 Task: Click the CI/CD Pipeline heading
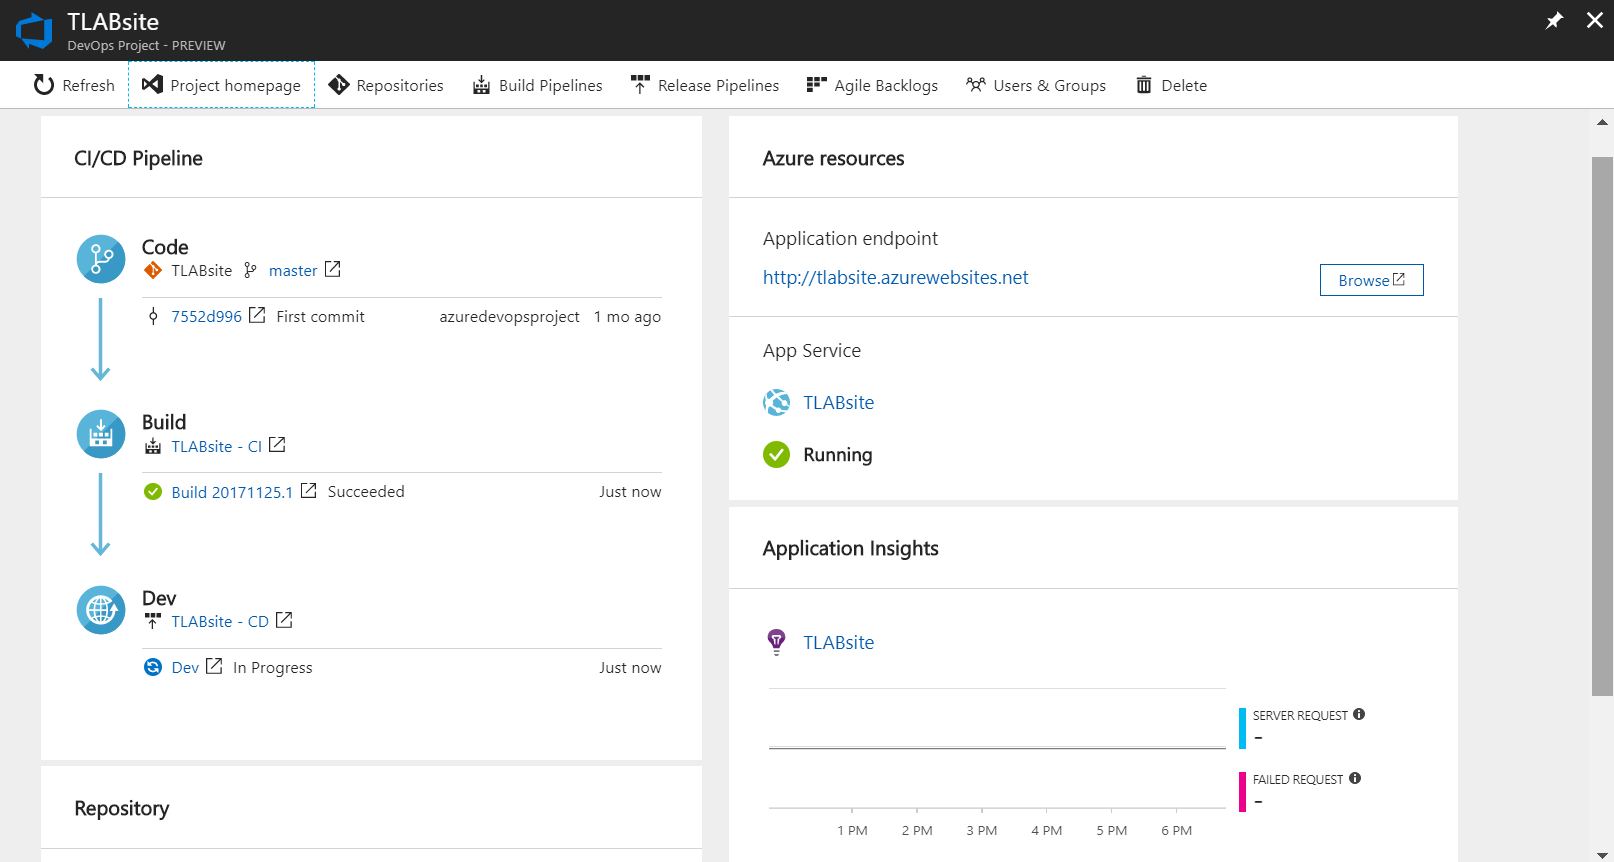pyautogui.click(x=138, y=158)
